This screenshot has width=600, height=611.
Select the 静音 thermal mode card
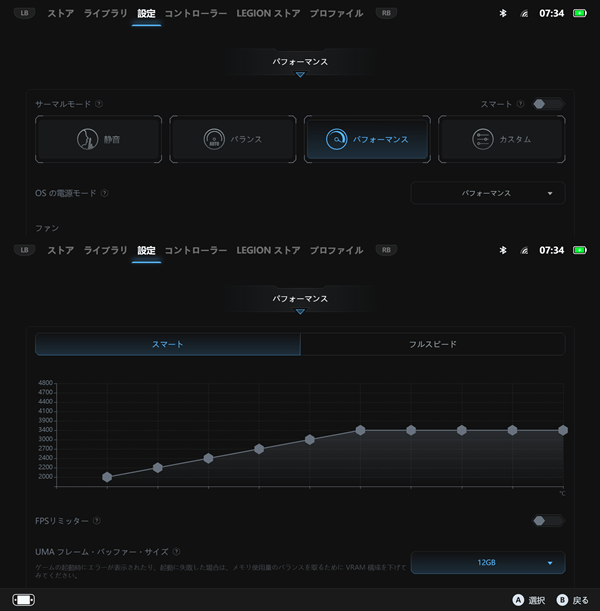tap(98, 139)
